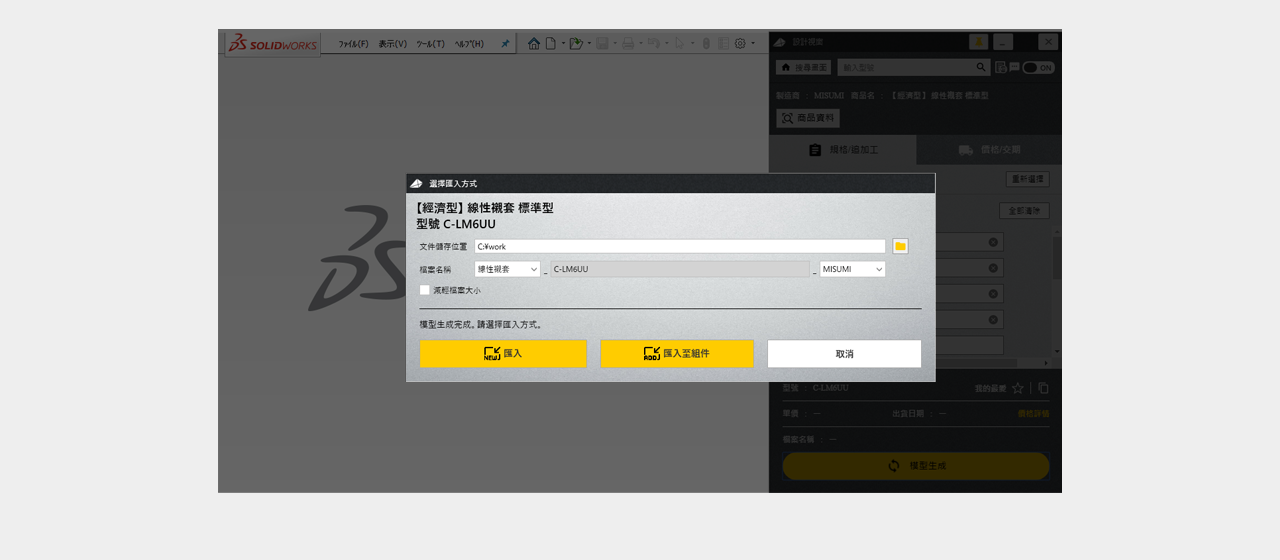Click the file save location input field
The height and width of the screenshot is (560, 1280).
(x=680, y=246)
